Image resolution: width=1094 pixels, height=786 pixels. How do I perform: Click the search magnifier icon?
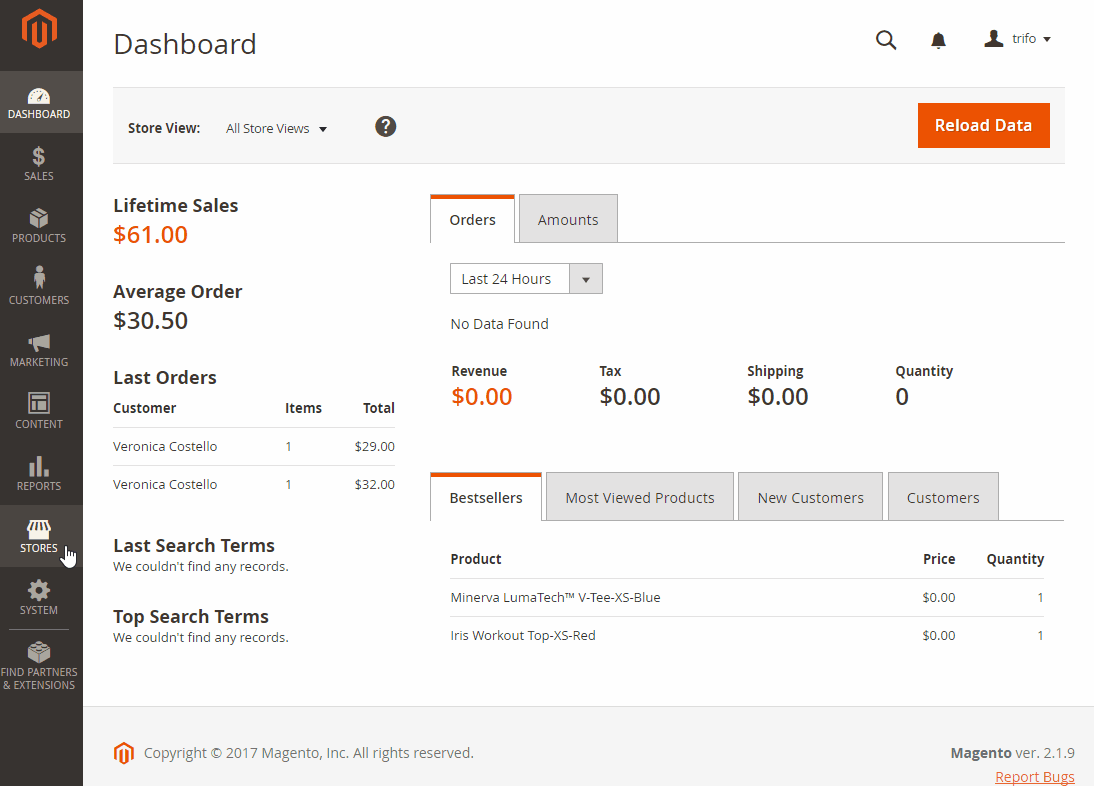886,40
